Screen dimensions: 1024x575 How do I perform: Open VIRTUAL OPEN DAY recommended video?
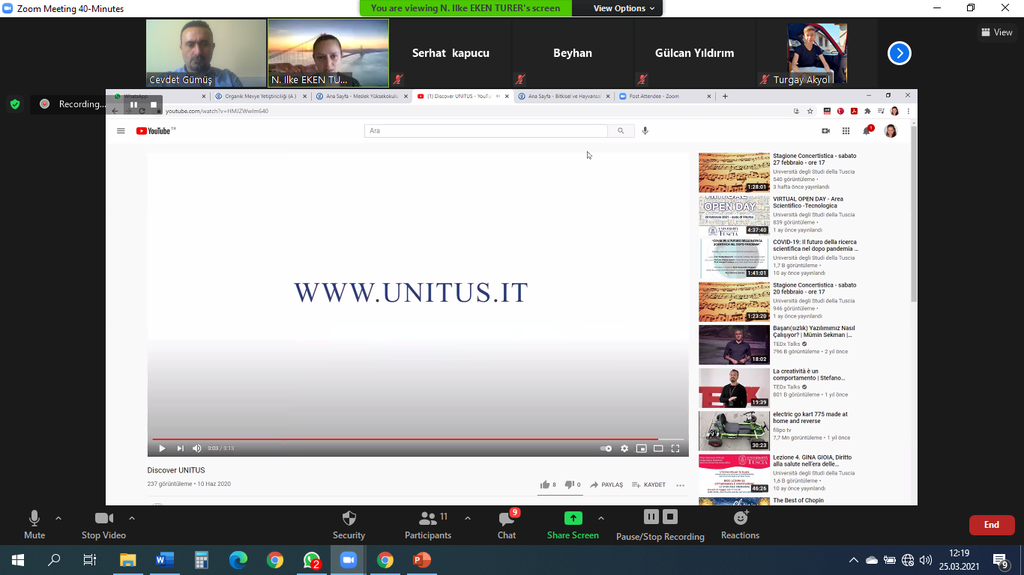tap(734, 215)
